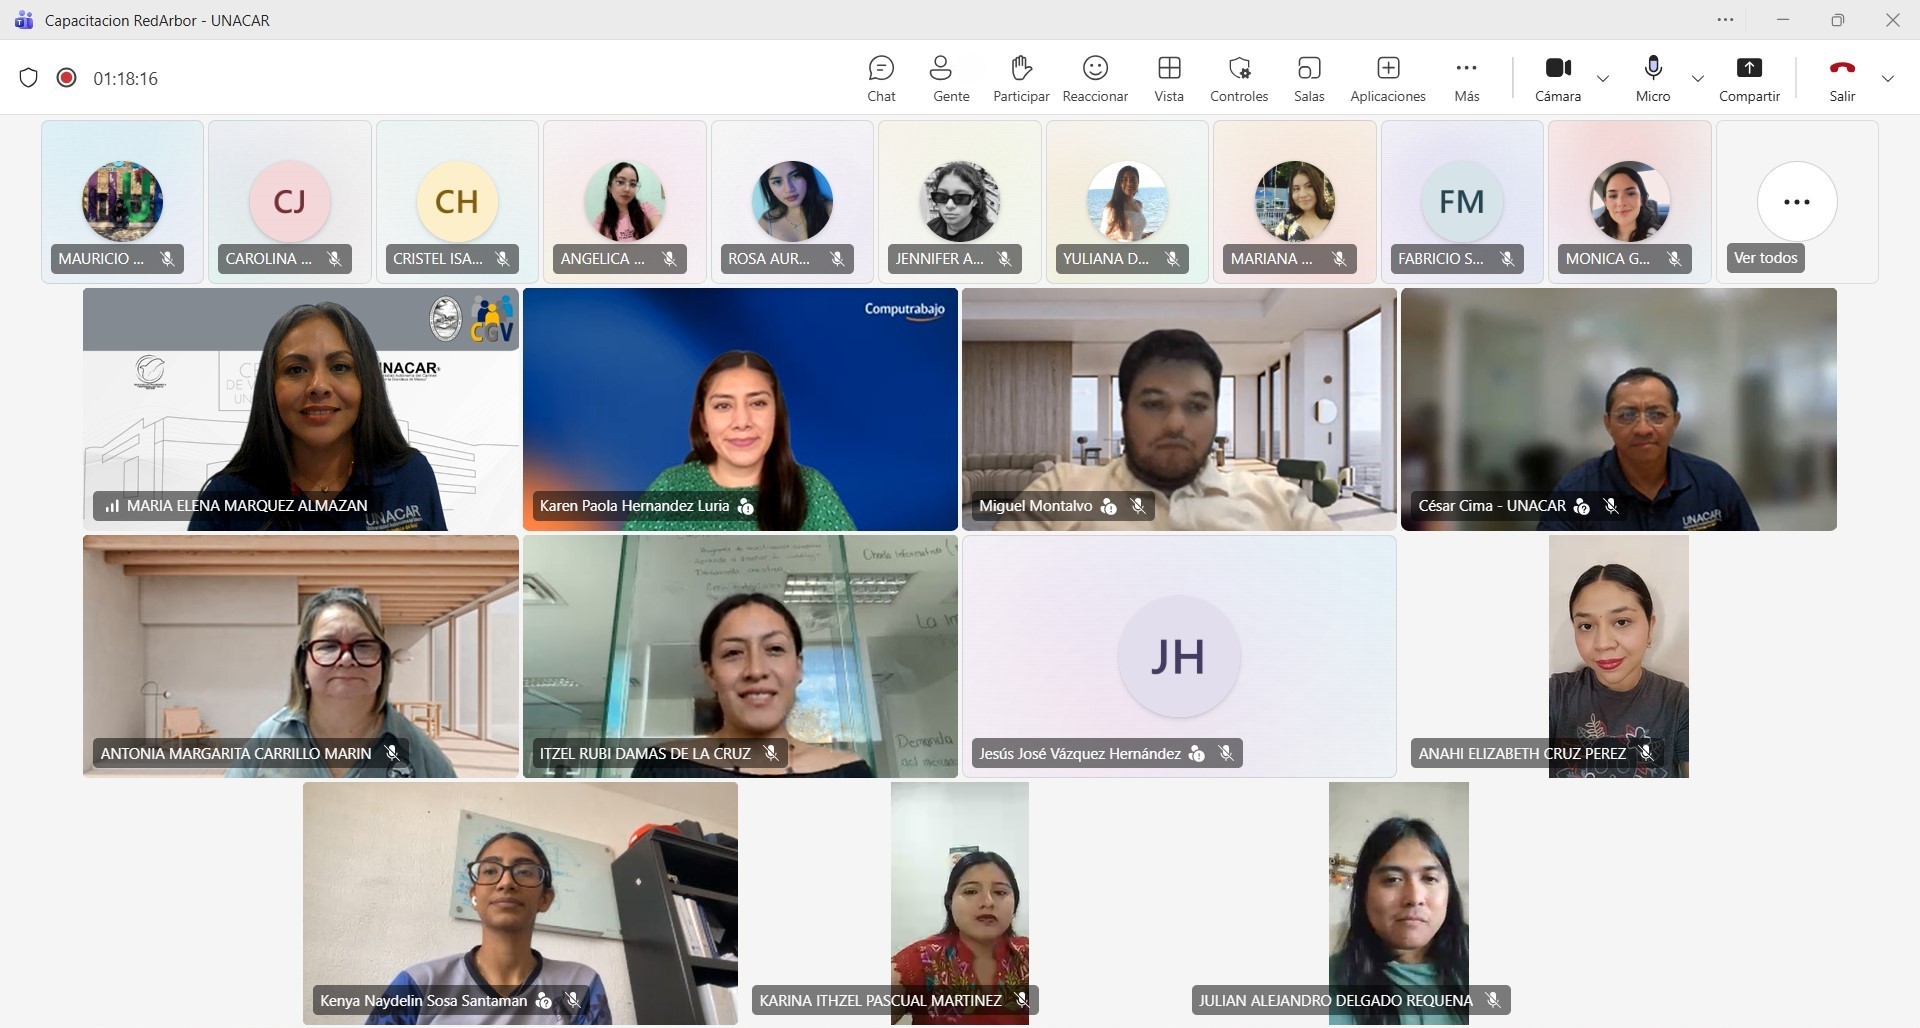Open the Salas breakout rooms
The width and height of the screenshot is (1920, 1028).
pyautogui.click(x=1308, y=78)
